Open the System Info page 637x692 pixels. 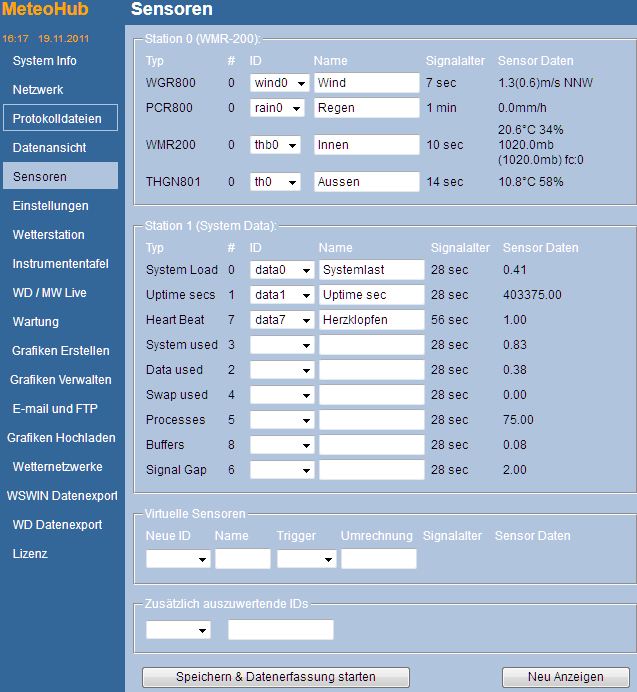point(45,61)
